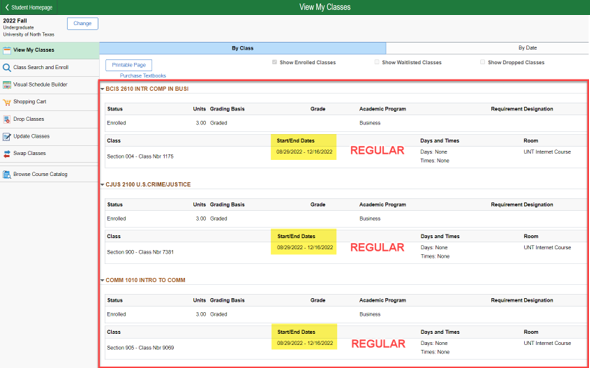Click Section 900 - Class Nbr 7381
The image size is (591, 371).
pyautogui.click(x=140, y=252)
